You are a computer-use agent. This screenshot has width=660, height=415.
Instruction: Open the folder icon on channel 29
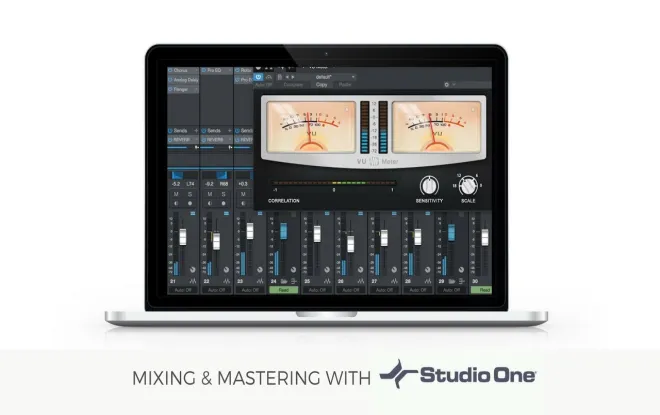click(x=452, y=281)
